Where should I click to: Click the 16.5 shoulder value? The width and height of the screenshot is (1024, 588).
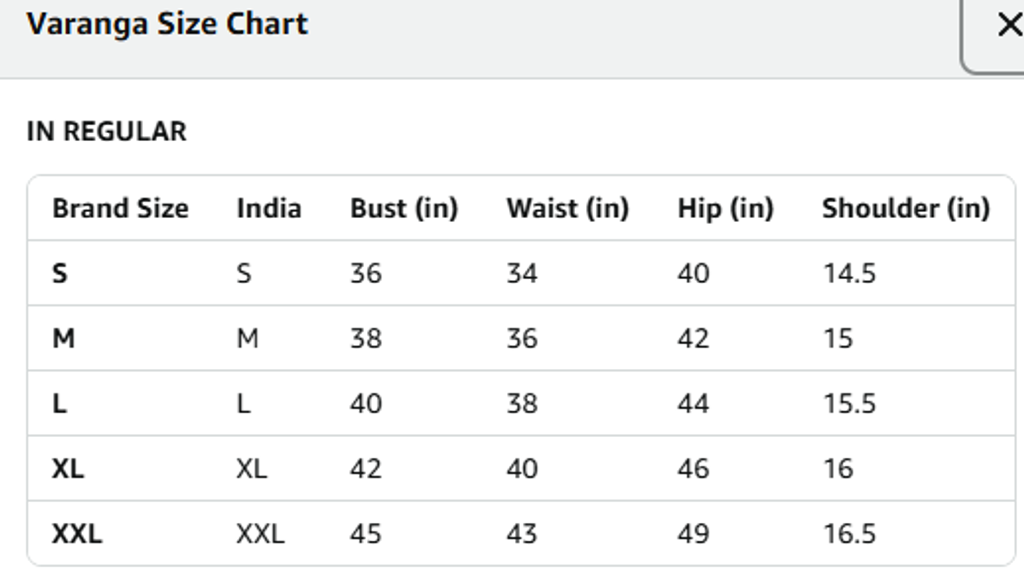tap(849, 533)
